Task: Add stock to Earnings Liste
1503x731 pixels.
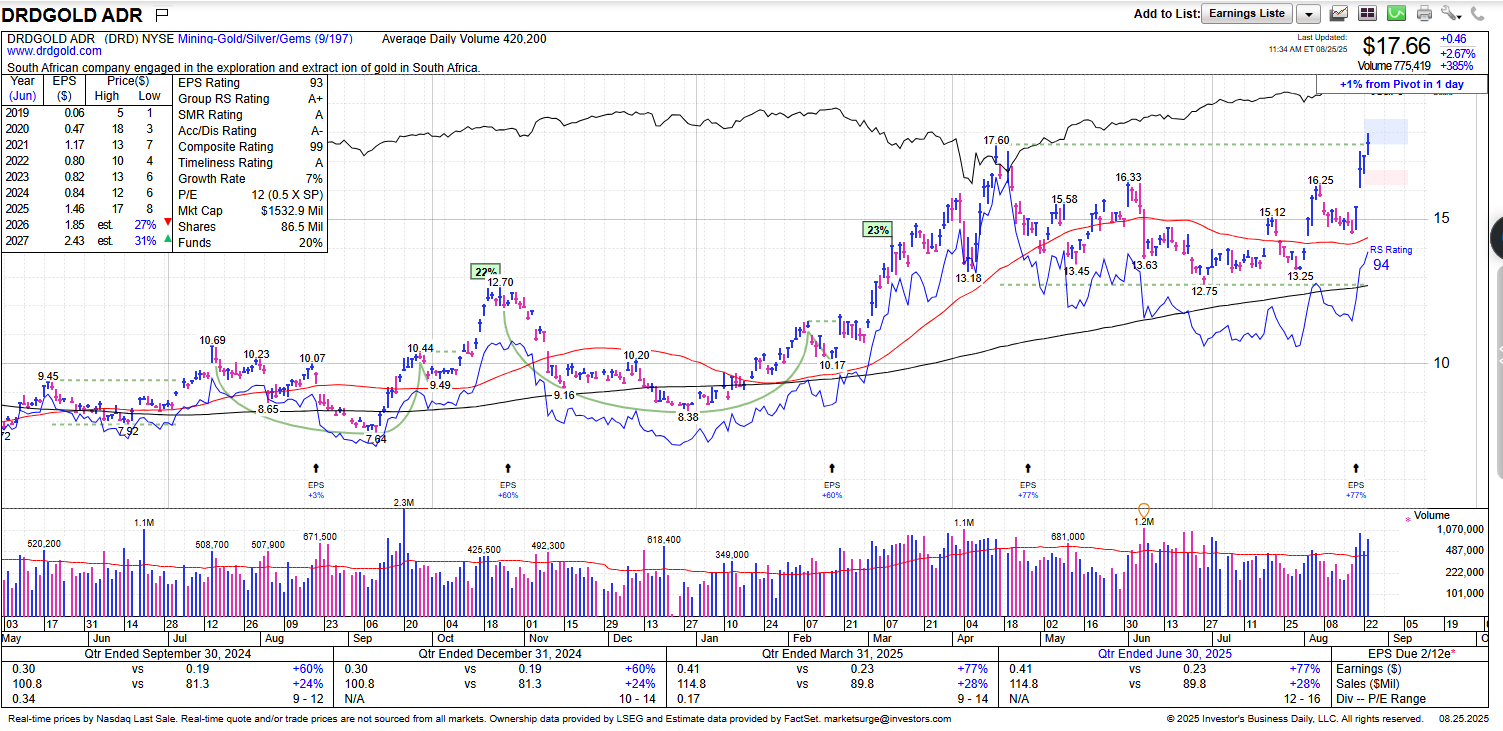Action: click(x=1246, y=14)
